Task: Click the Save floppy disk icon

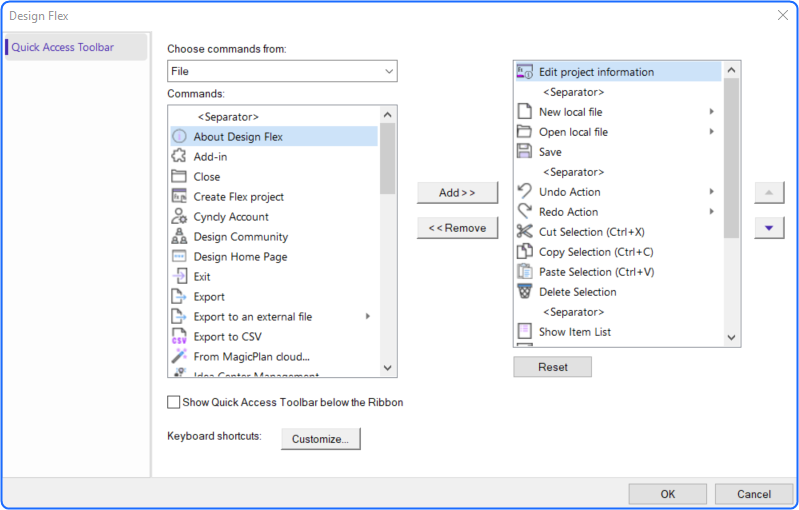Action: click(525, 151)
